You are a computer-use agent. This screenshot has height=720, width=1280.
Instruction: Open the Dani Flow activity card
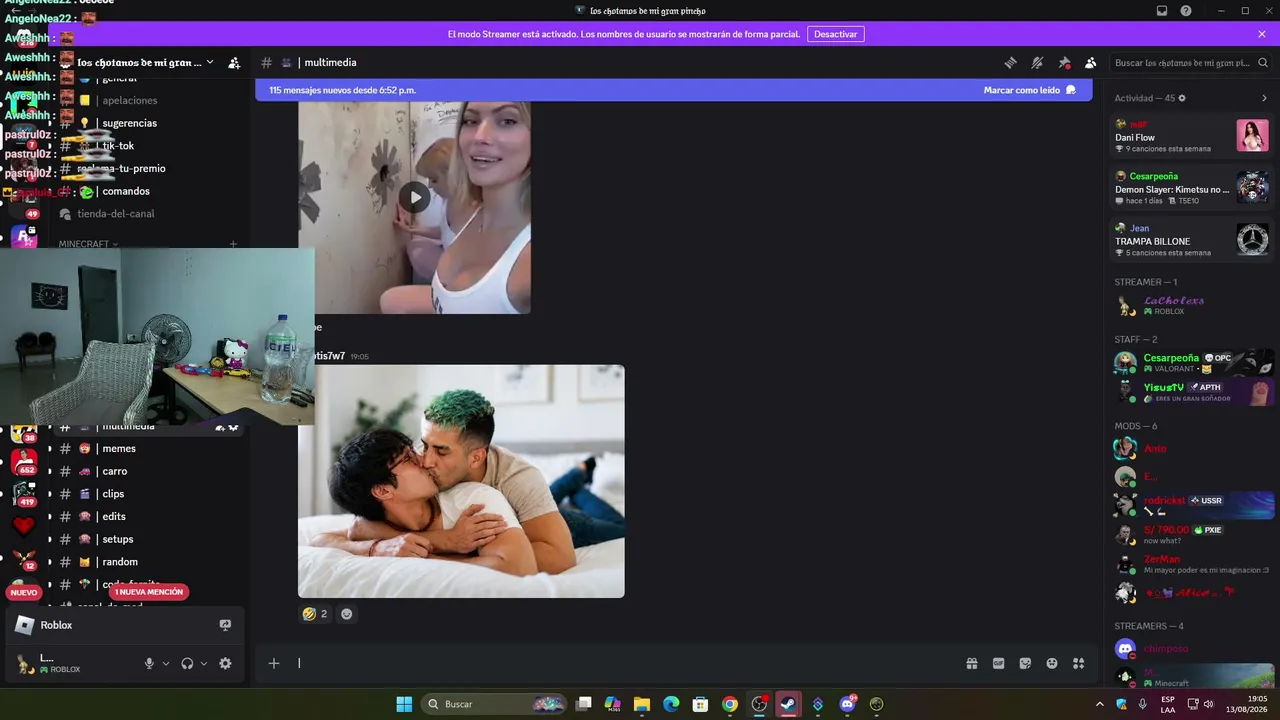tap(1191, 135)
